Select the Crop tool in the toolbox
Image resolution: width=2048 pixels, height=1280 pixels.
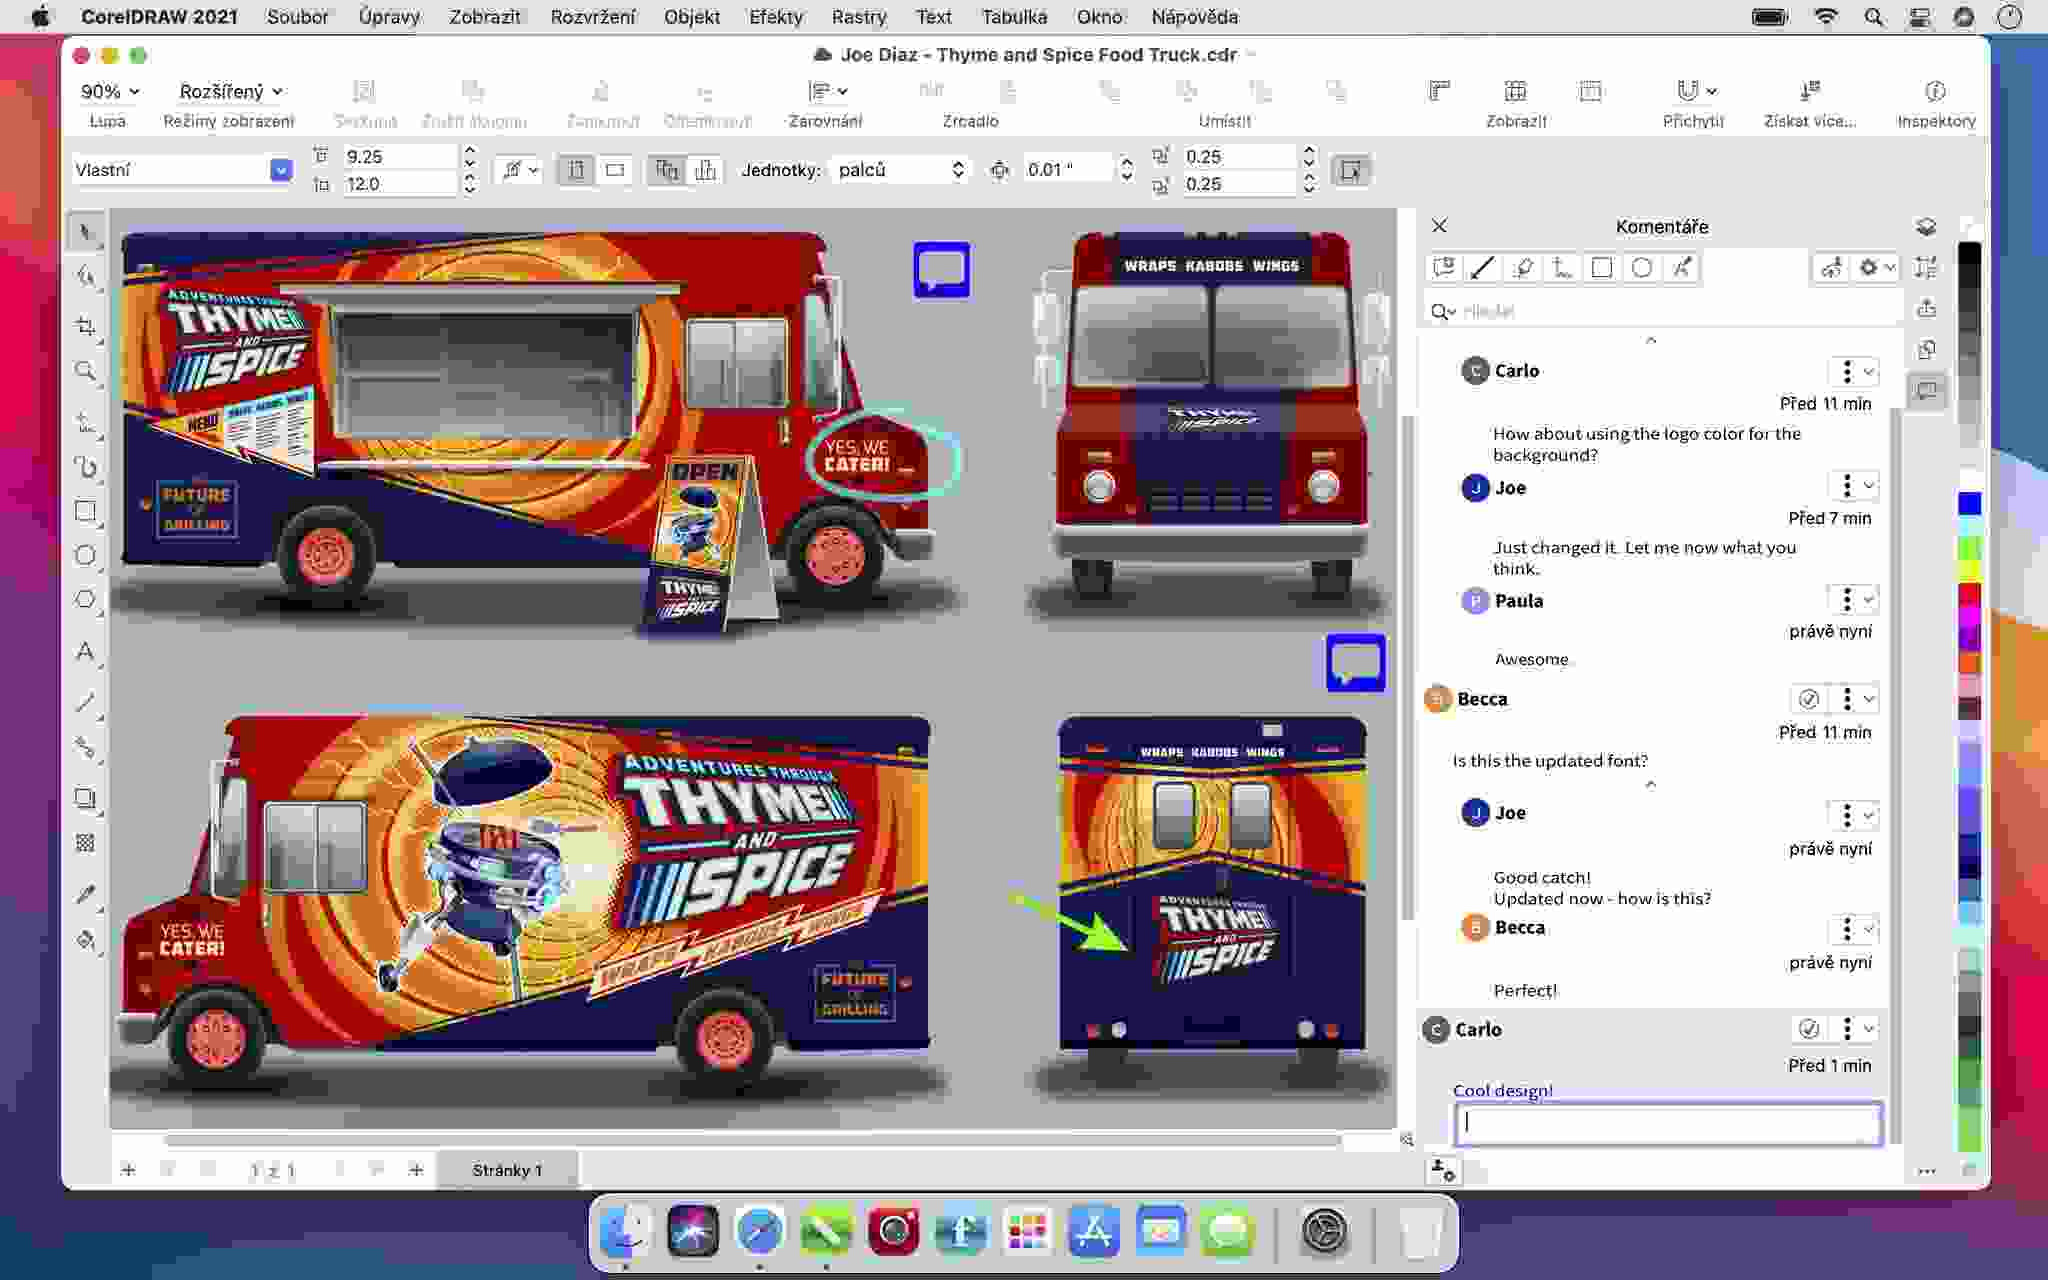[85, 326]
